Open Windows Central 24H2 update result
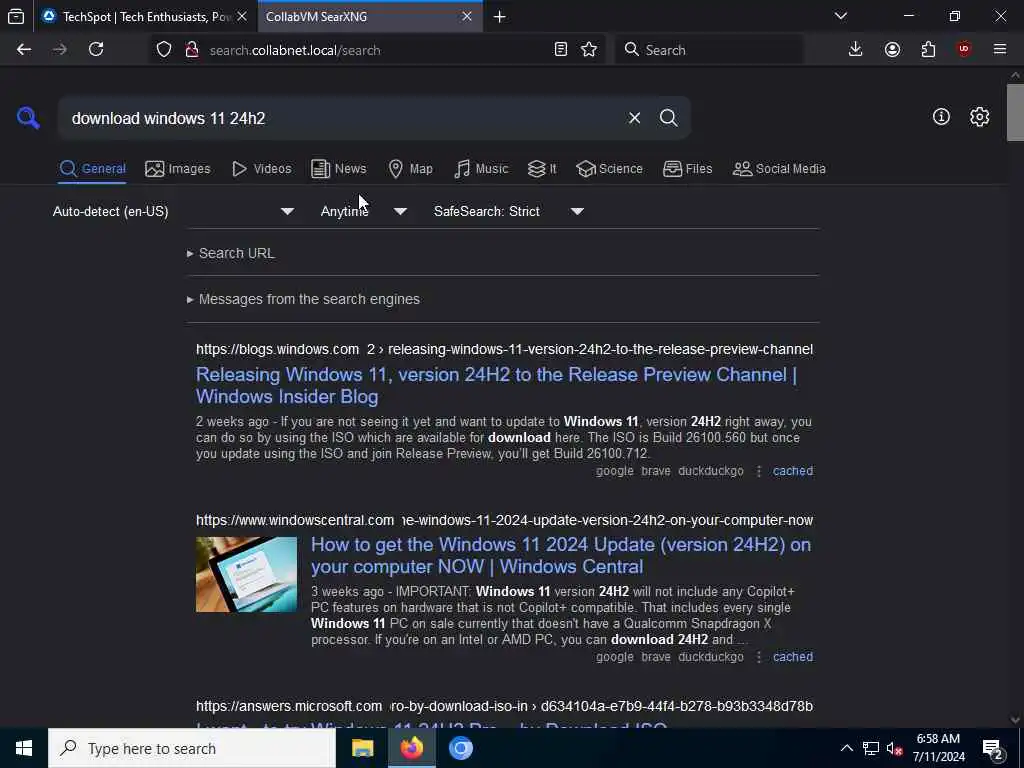Viewport: 1024px width, 768px height. (561, 555)
